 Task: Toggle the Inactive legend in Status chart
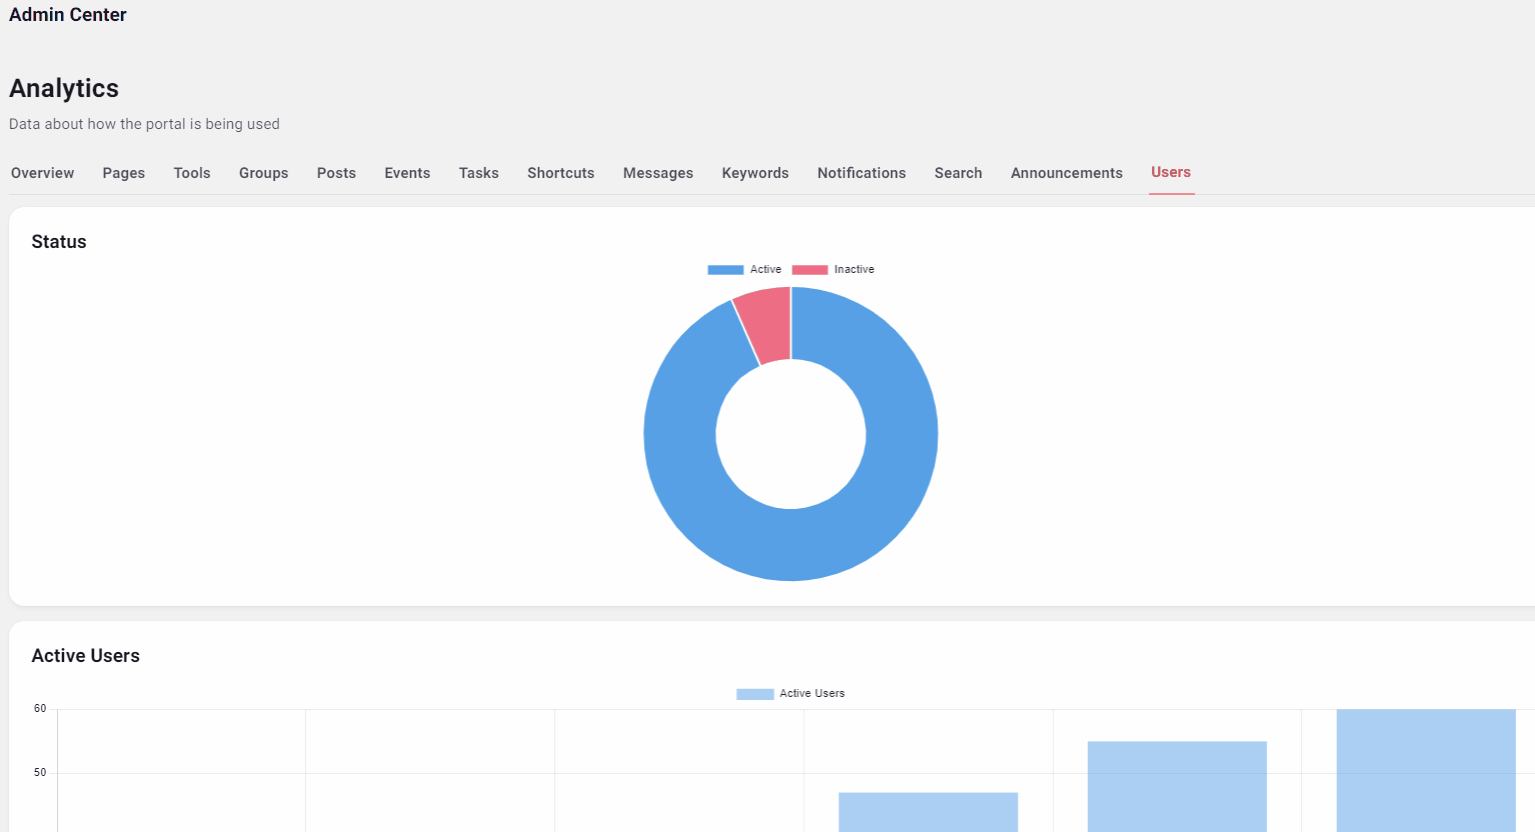[x=833, y=269]
